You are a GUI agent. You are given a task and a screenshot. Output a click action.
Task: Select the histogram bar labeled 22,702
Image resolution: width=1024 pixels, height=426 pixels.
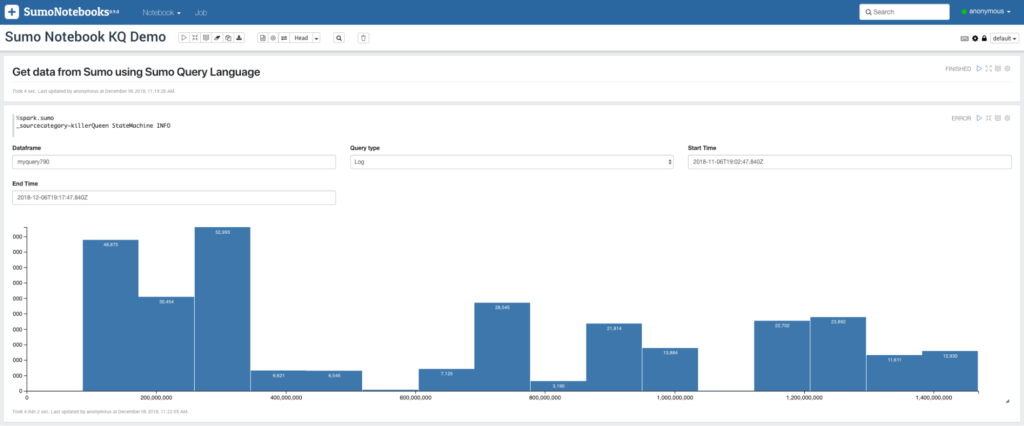pos(782,356)
